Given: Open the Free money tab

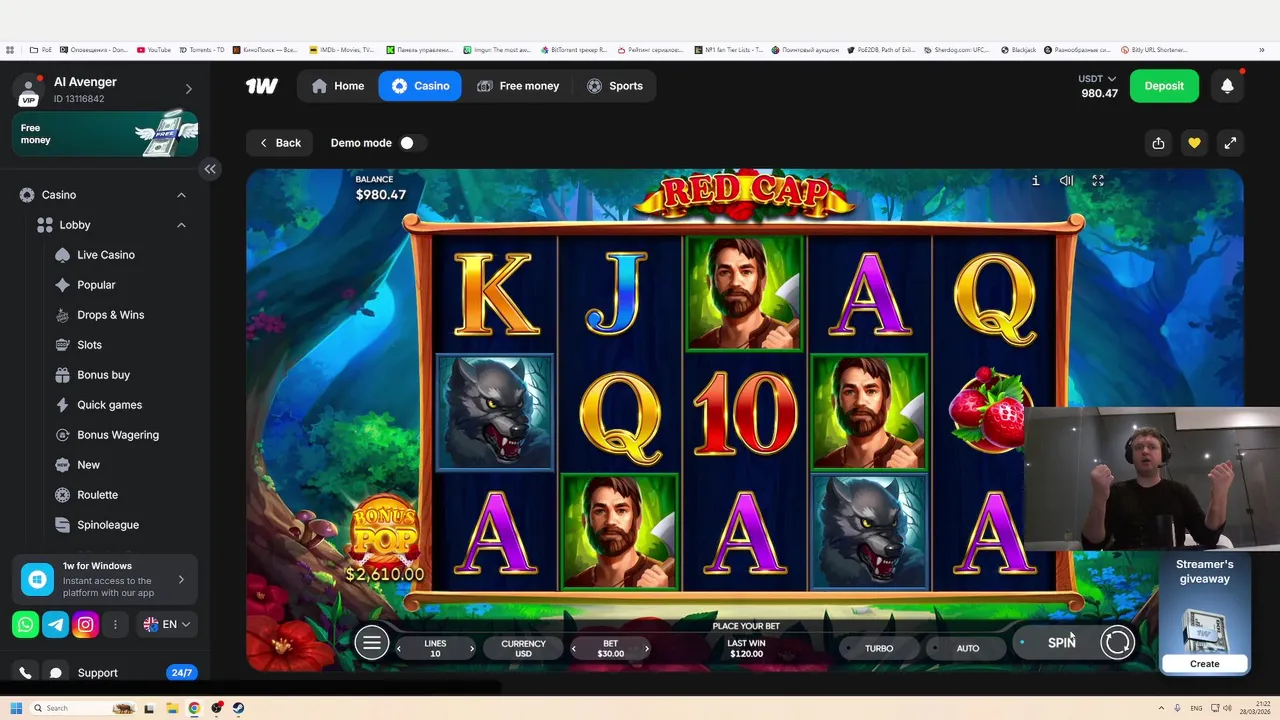Looking at the screenshot, I should click(x=518, y=86).
